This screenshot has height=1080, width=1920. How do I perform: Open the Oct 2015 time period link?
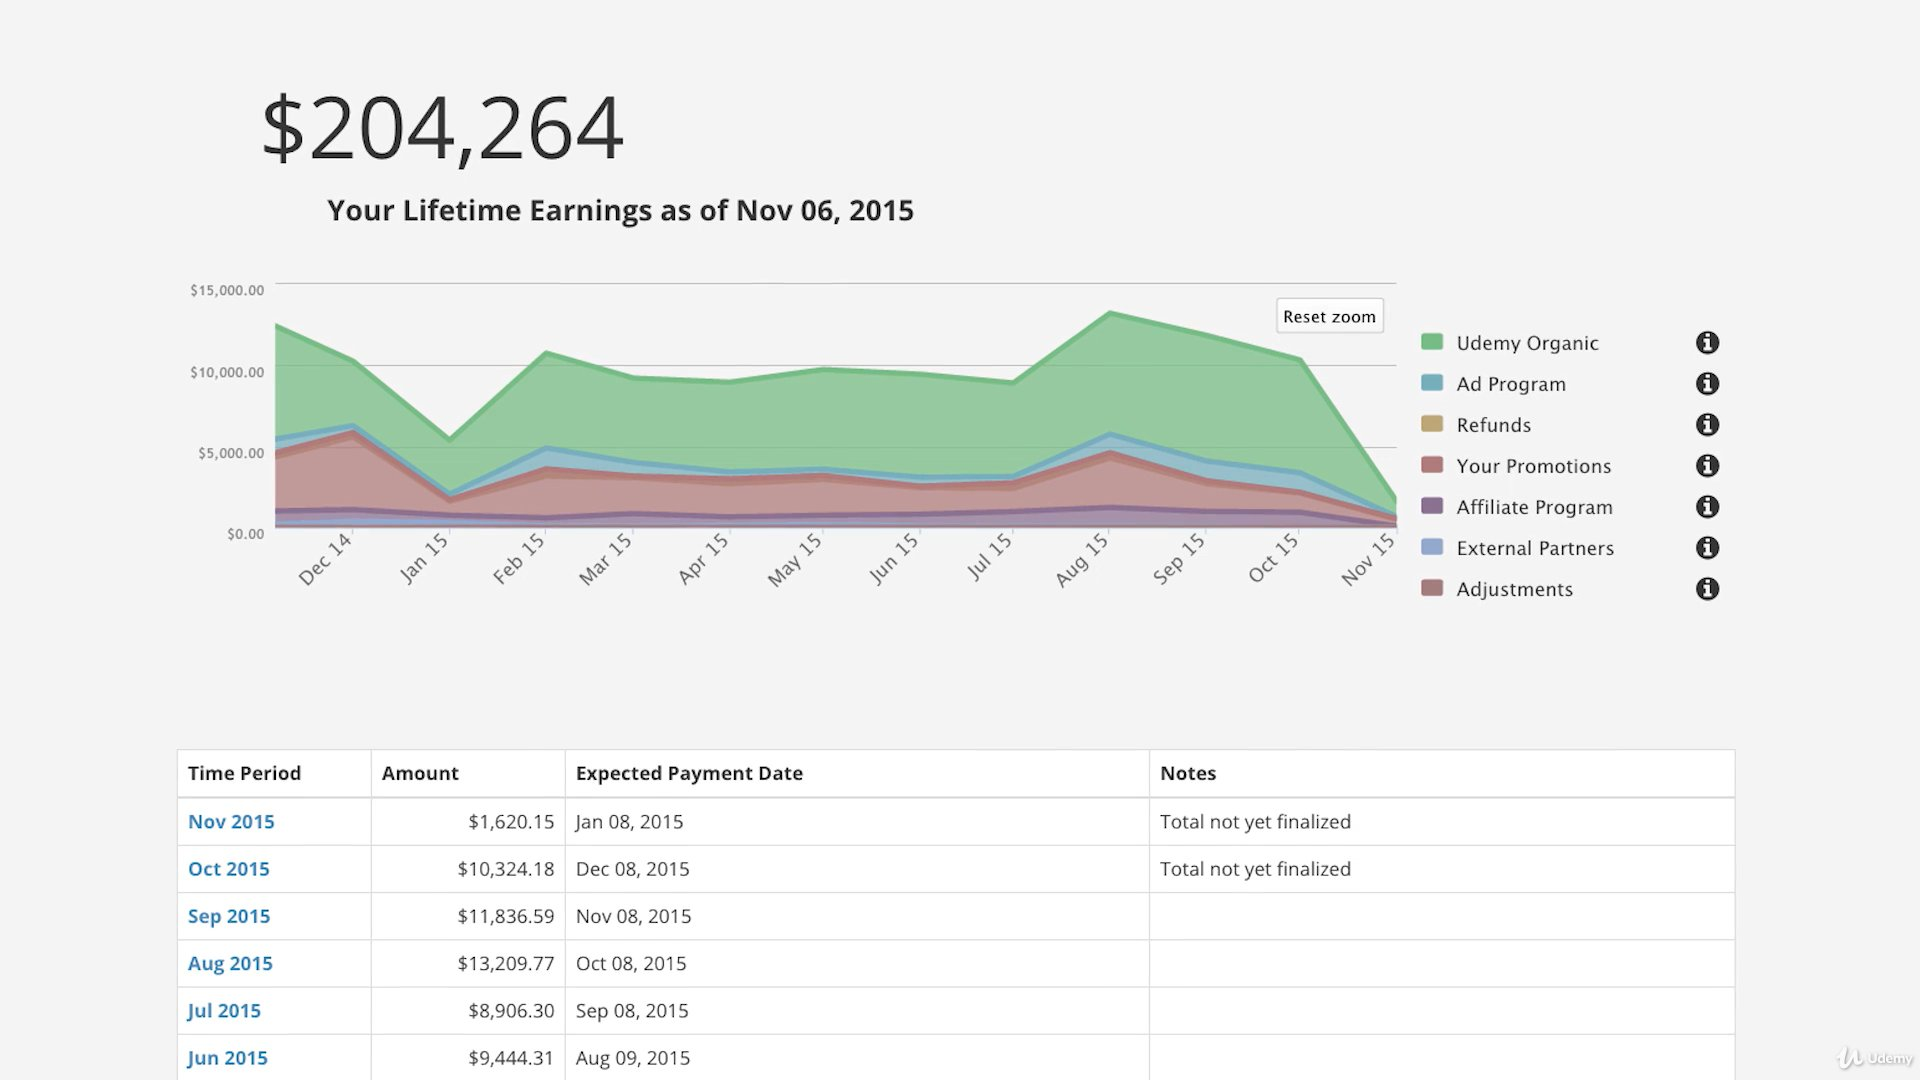(229, 869)
